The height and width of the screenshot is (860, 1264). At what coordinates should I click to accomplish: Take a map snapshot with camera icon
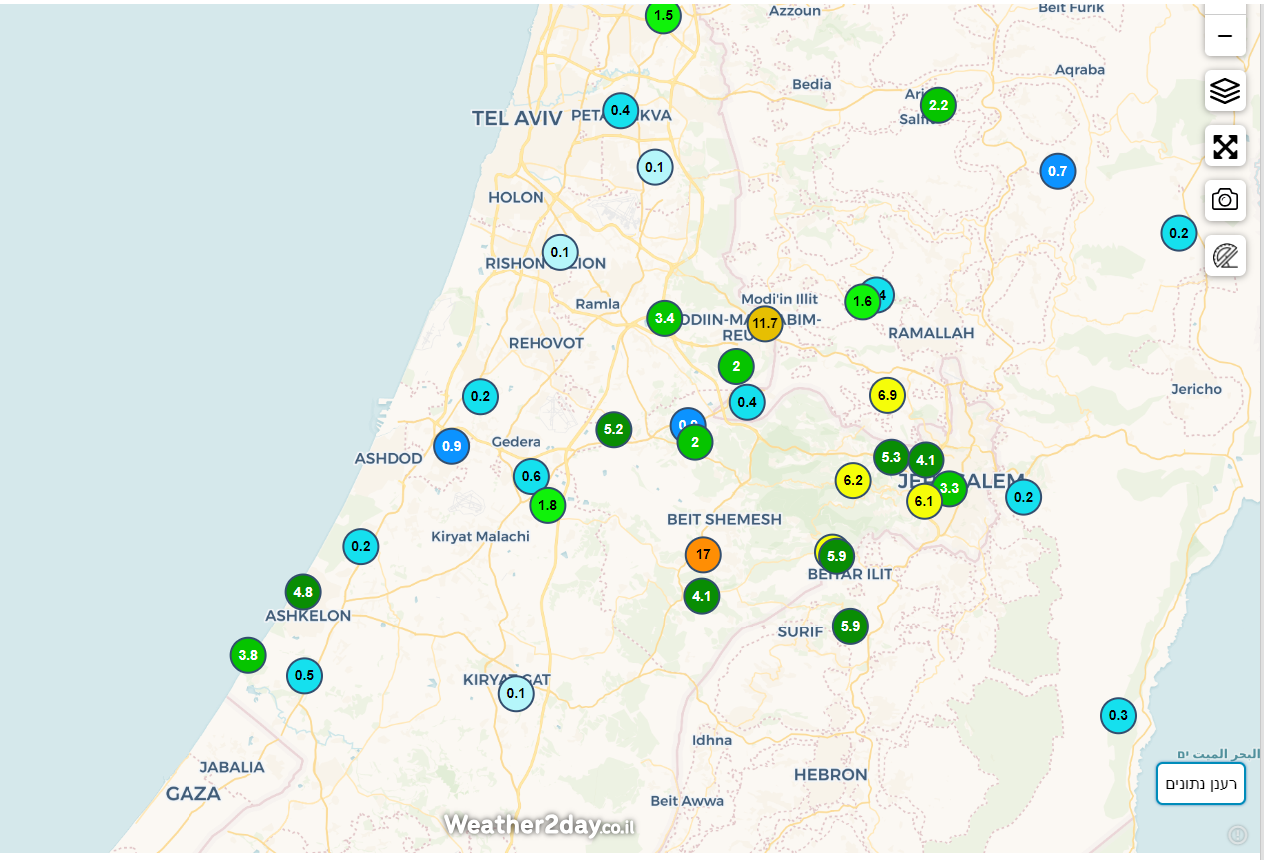pyautogui.click(x=1224, y=200)
